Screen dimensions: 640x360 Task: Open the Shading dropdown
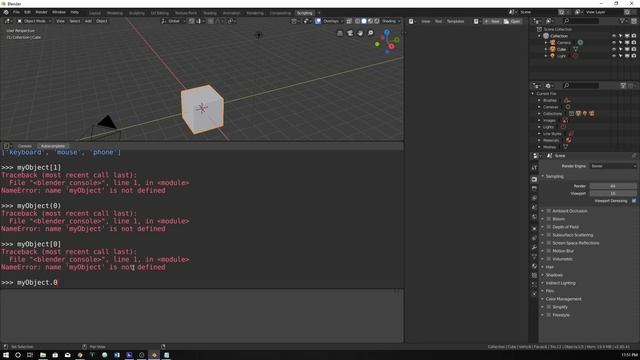(x=390, y=21)
